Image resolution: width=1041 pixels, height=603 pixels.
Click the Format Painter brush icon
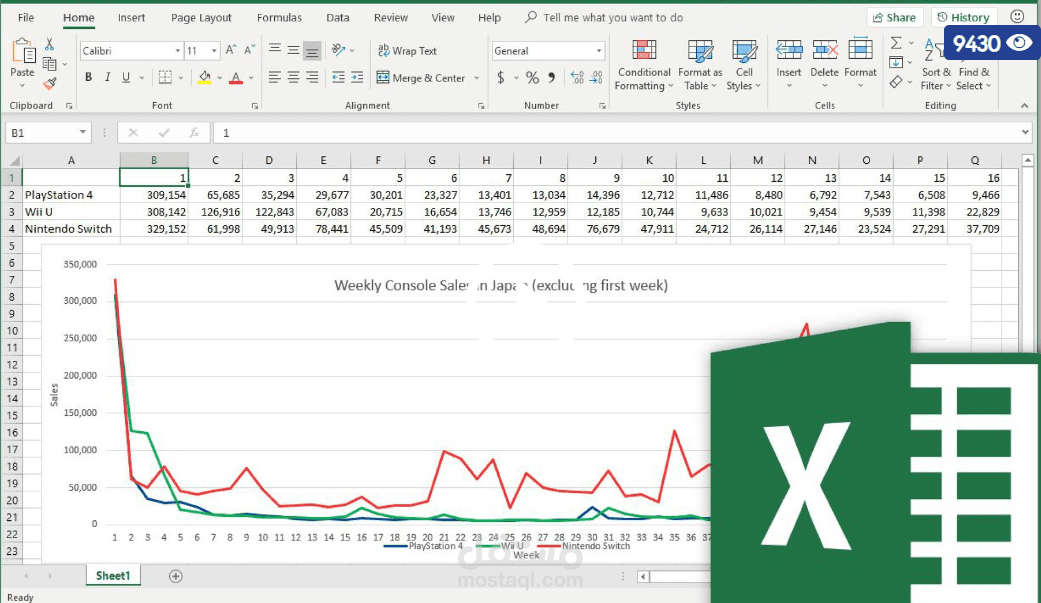(x=49, y=84)
